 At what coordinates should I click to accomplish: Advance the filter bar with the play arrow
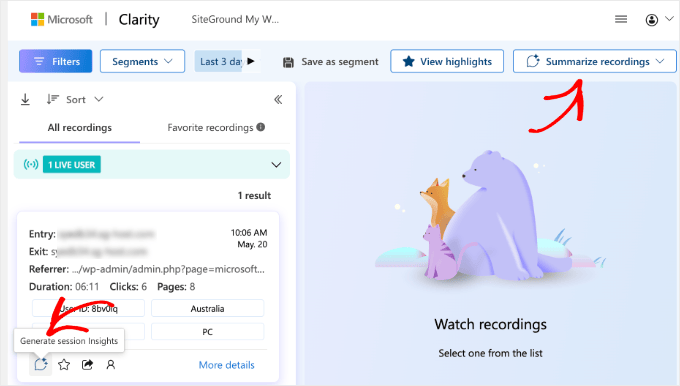tap(251, 61)
